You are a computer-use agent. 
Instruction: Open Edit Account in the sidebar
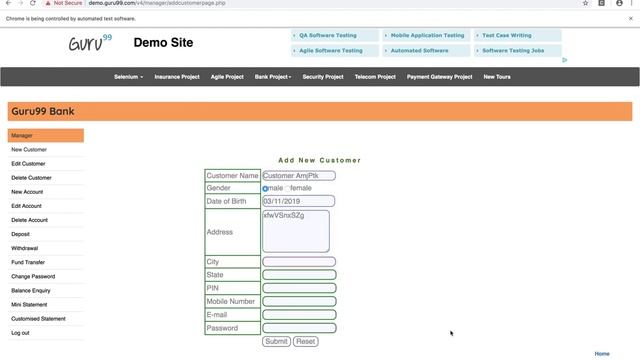(x=26, y=206)
